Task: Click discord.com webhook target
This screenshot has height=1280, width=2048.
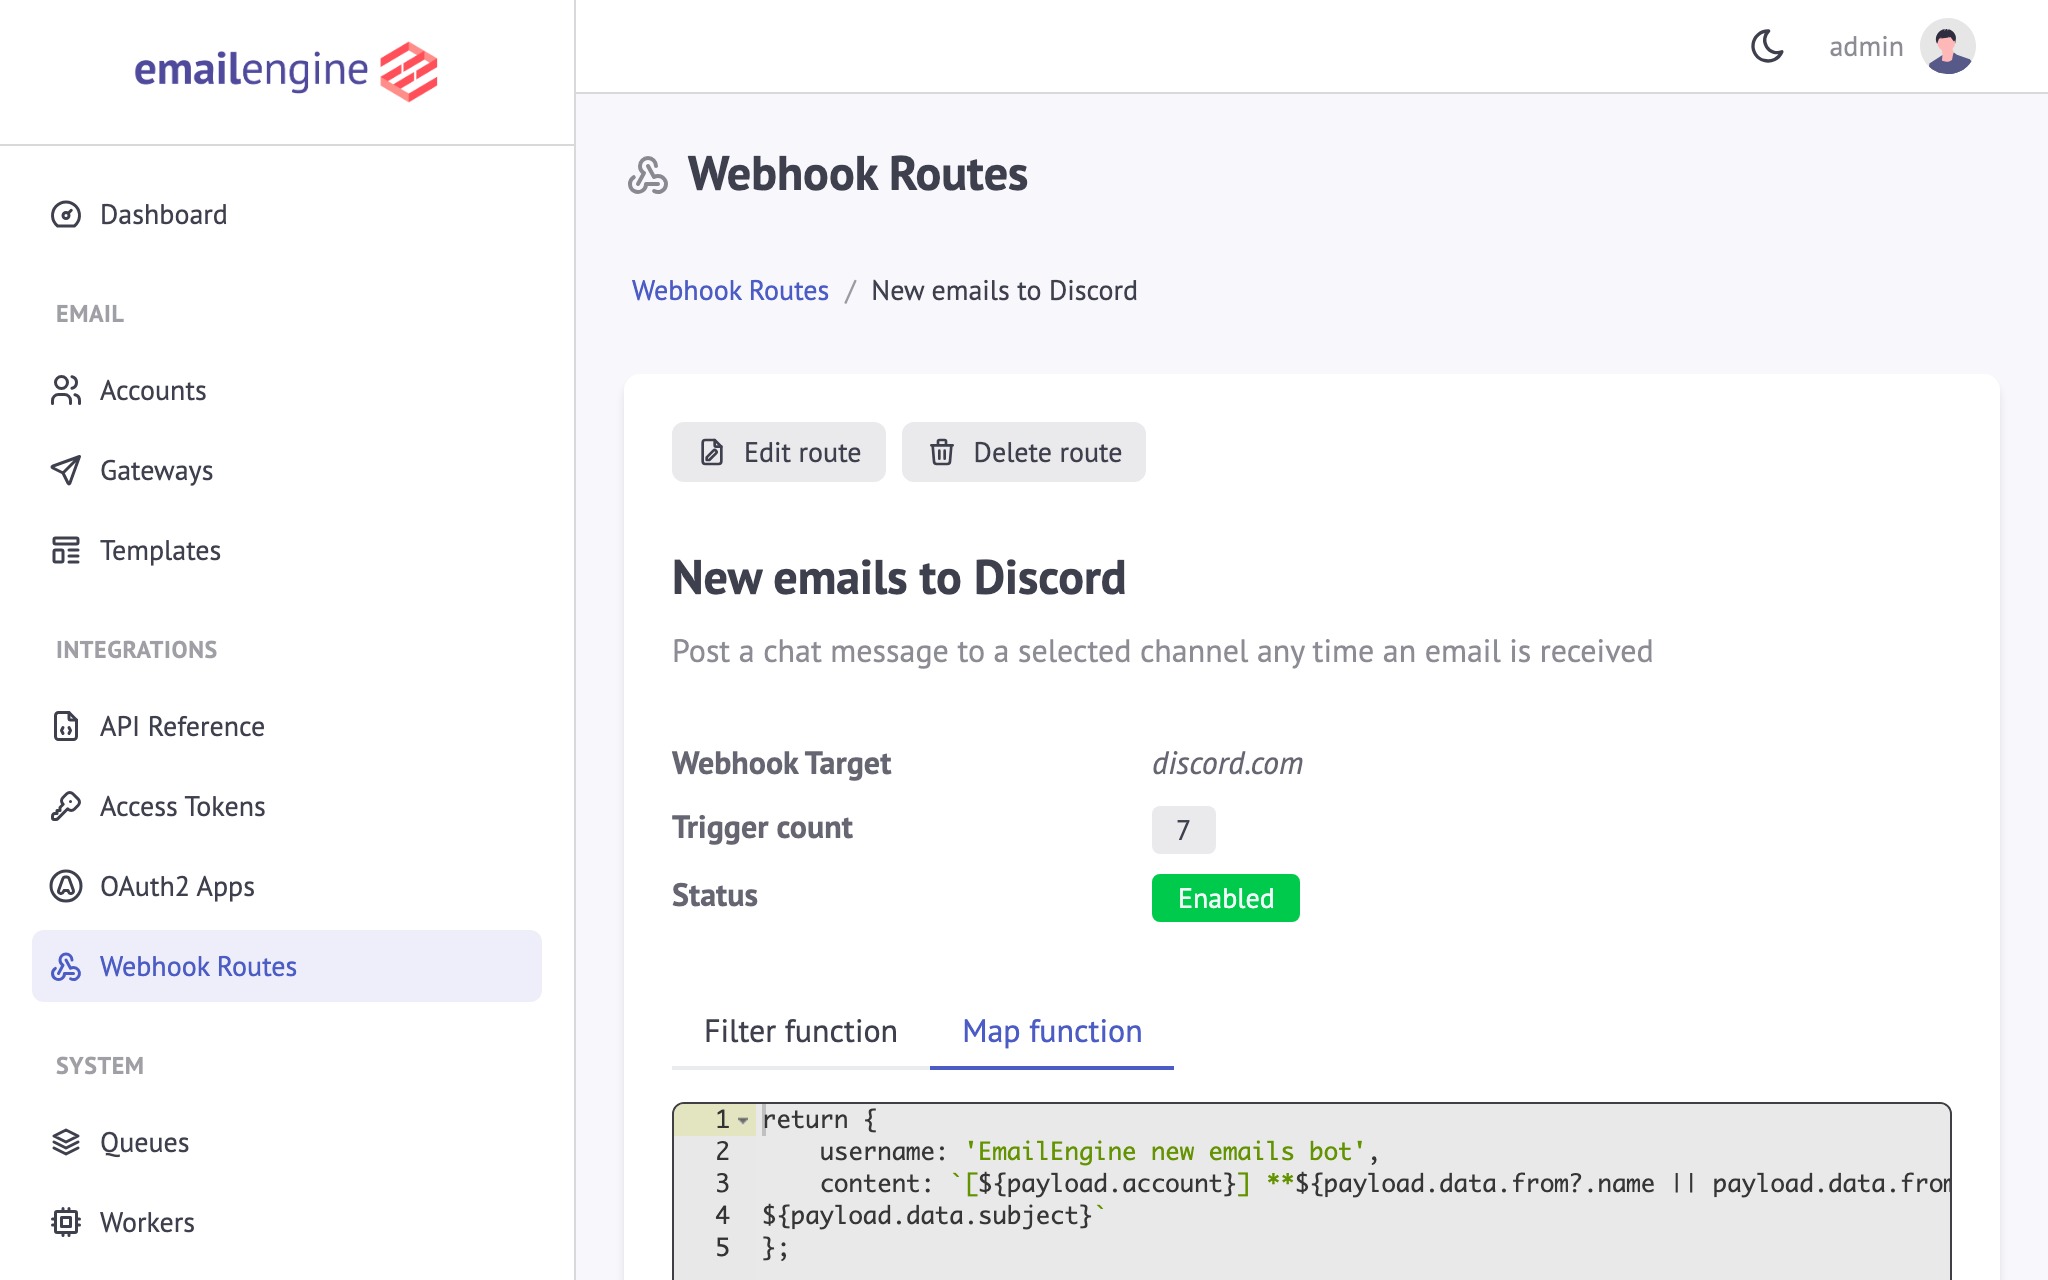Action: (1227, 763)
